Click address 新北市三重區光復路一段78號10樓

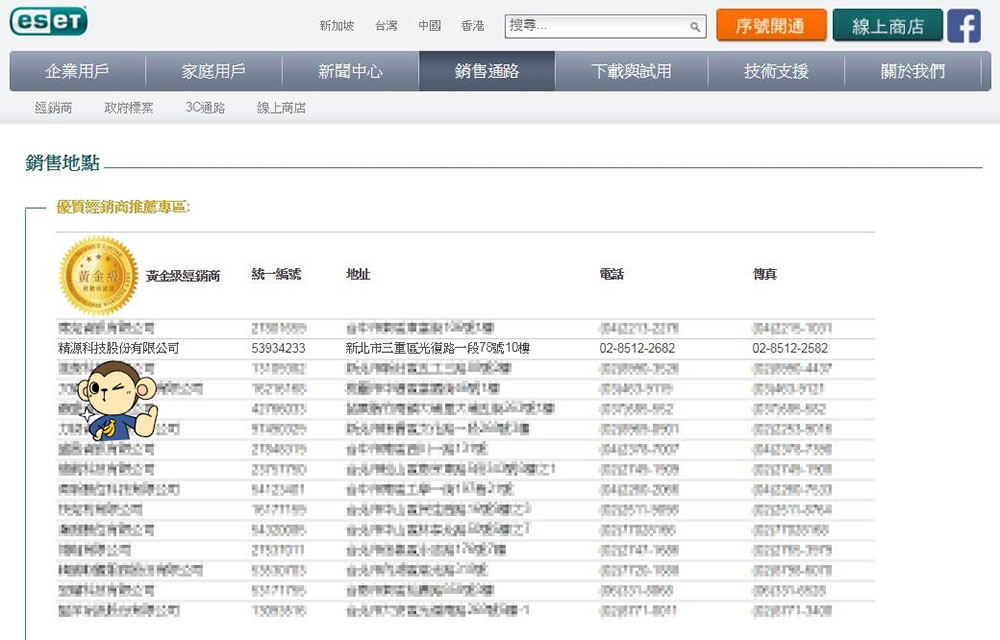[x=438, y=348]
